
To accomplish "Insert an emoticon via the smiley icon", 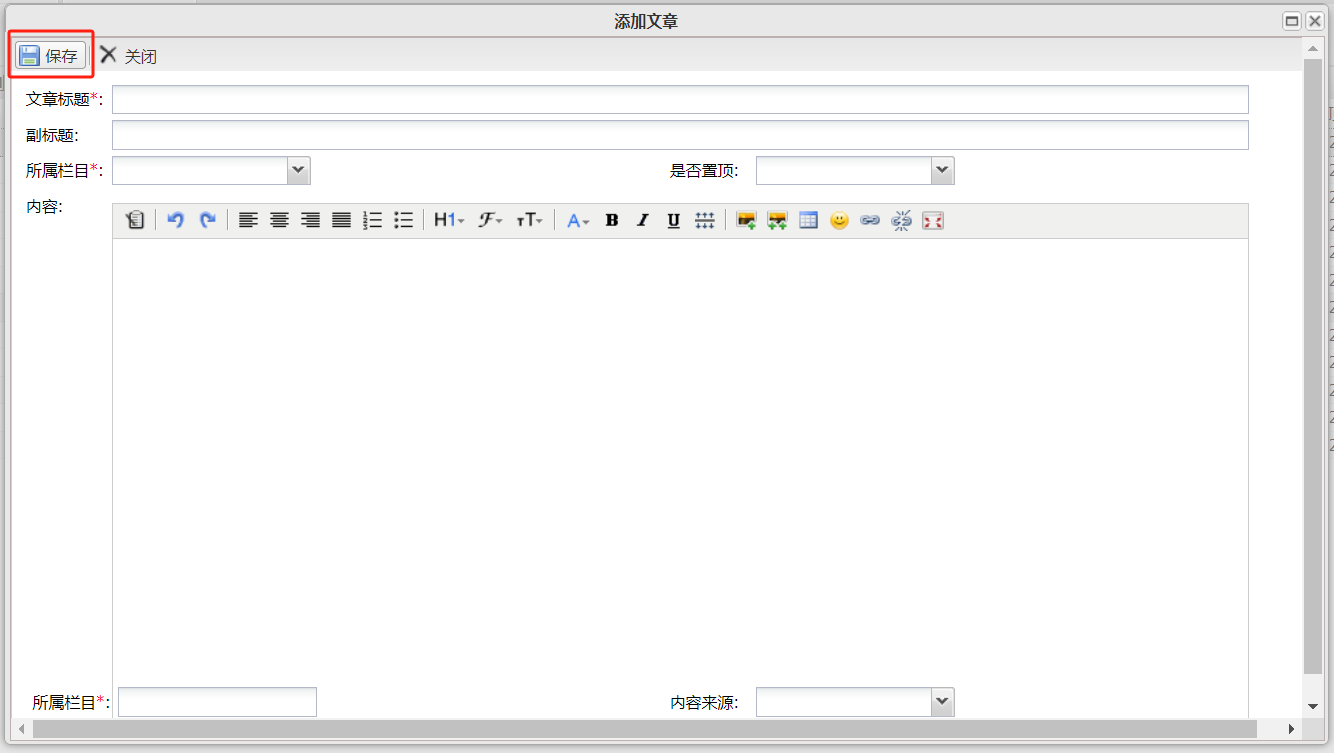I will pos(839,221).
